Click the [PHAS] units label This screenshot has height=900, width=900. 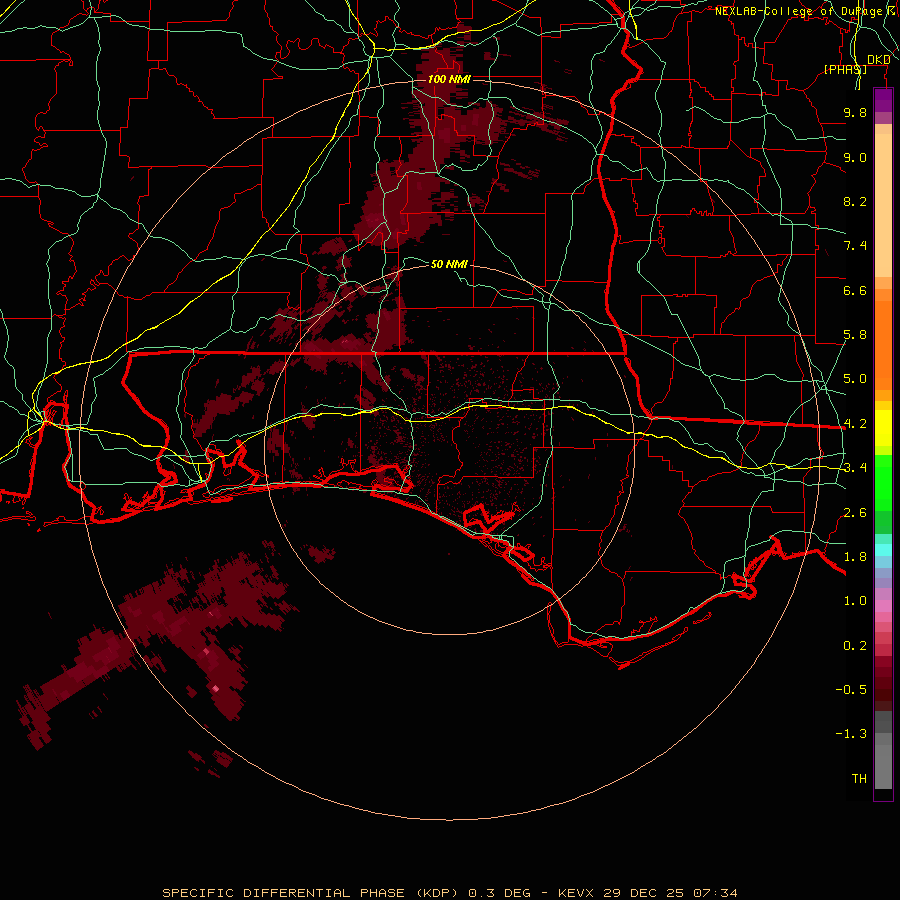(845, 69)
